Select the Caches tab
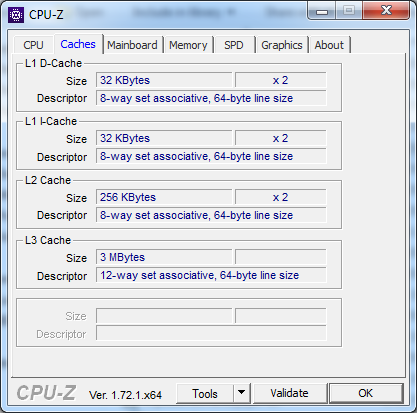The image size is (417, 413). [78, 44]
